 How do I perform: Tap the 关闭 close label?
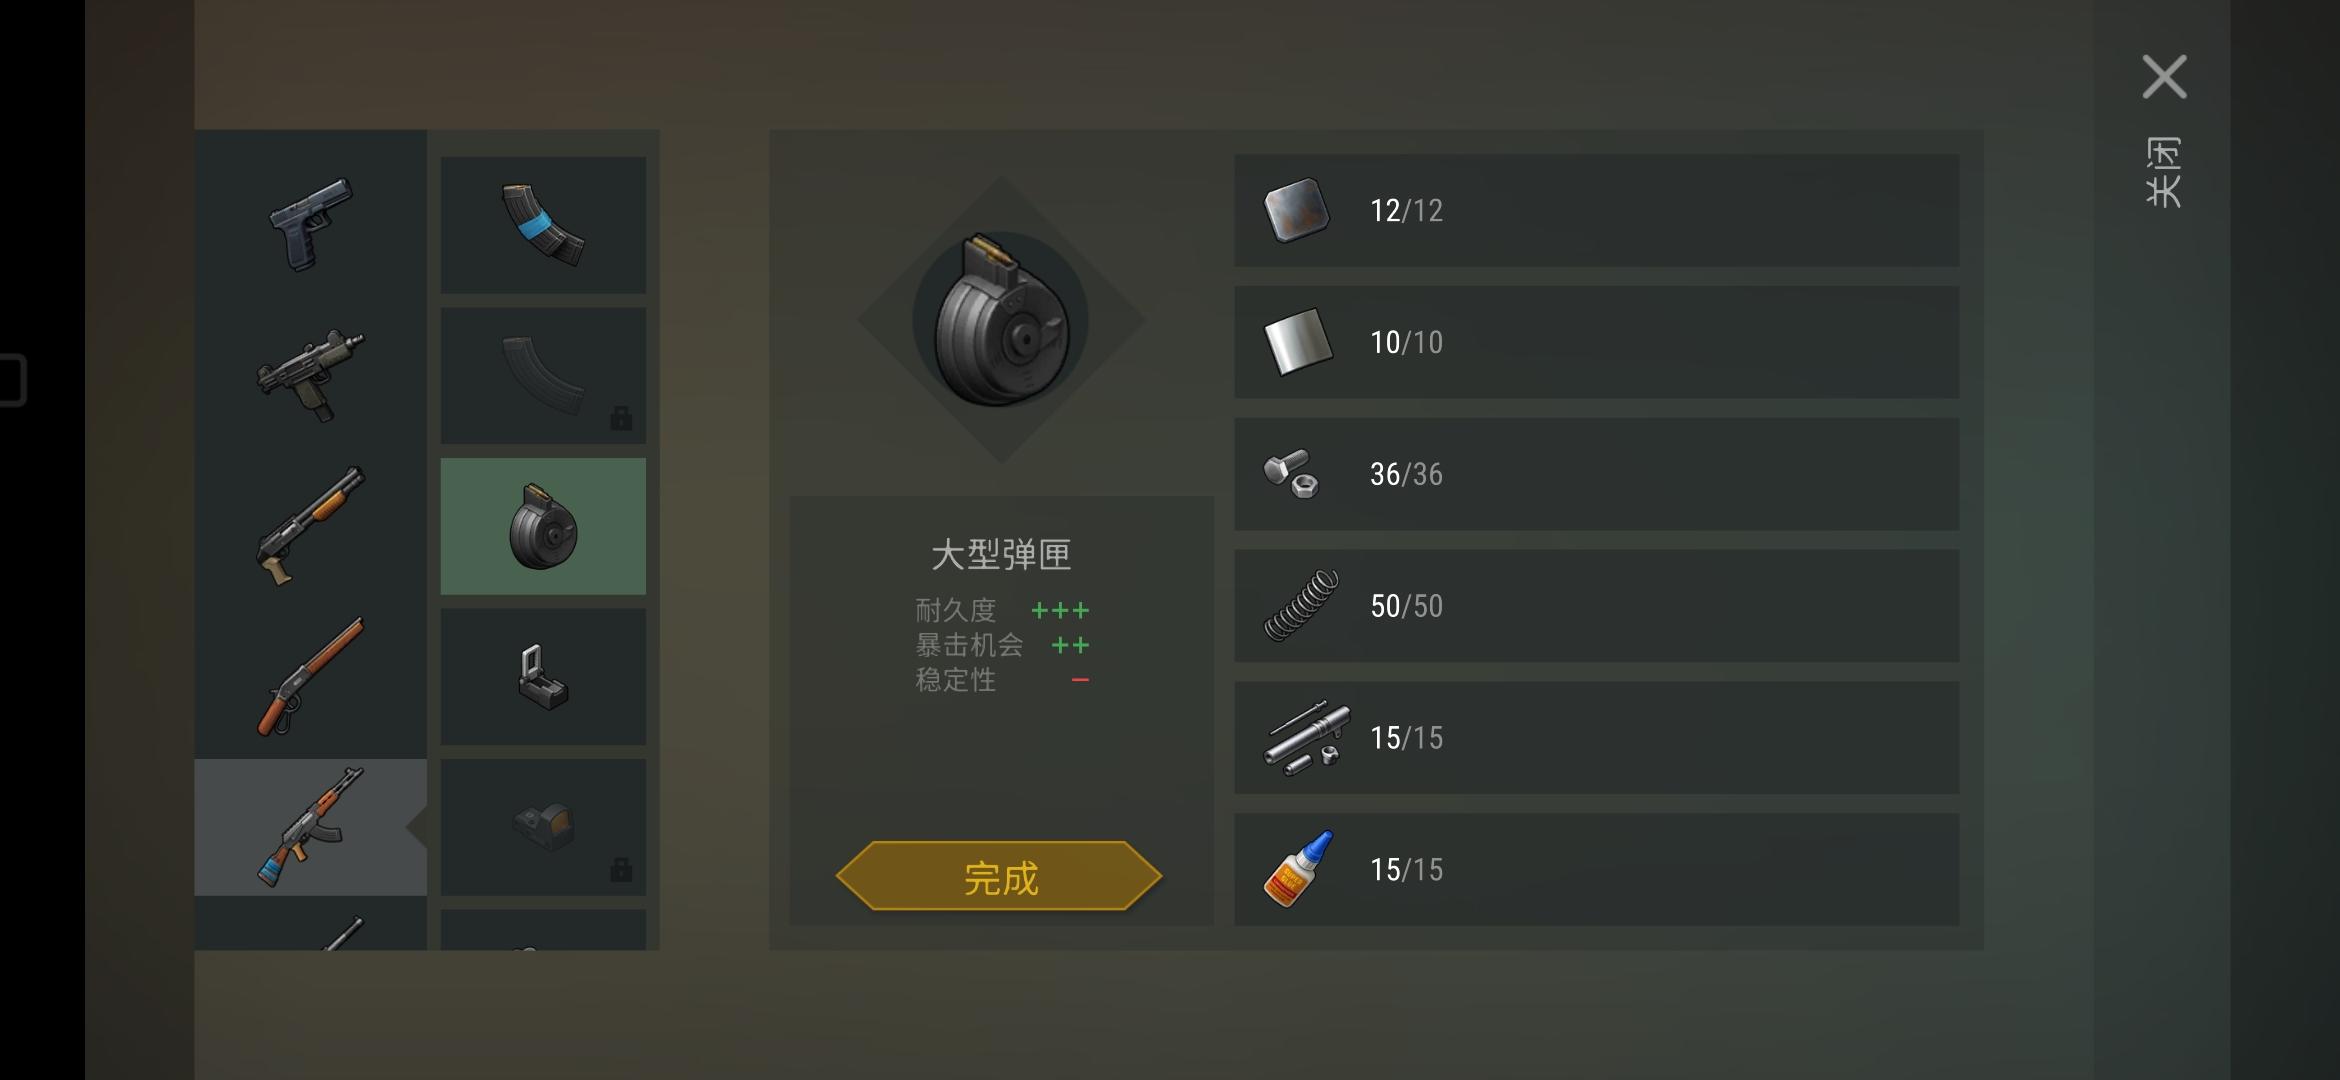[x=2163, y=172]
